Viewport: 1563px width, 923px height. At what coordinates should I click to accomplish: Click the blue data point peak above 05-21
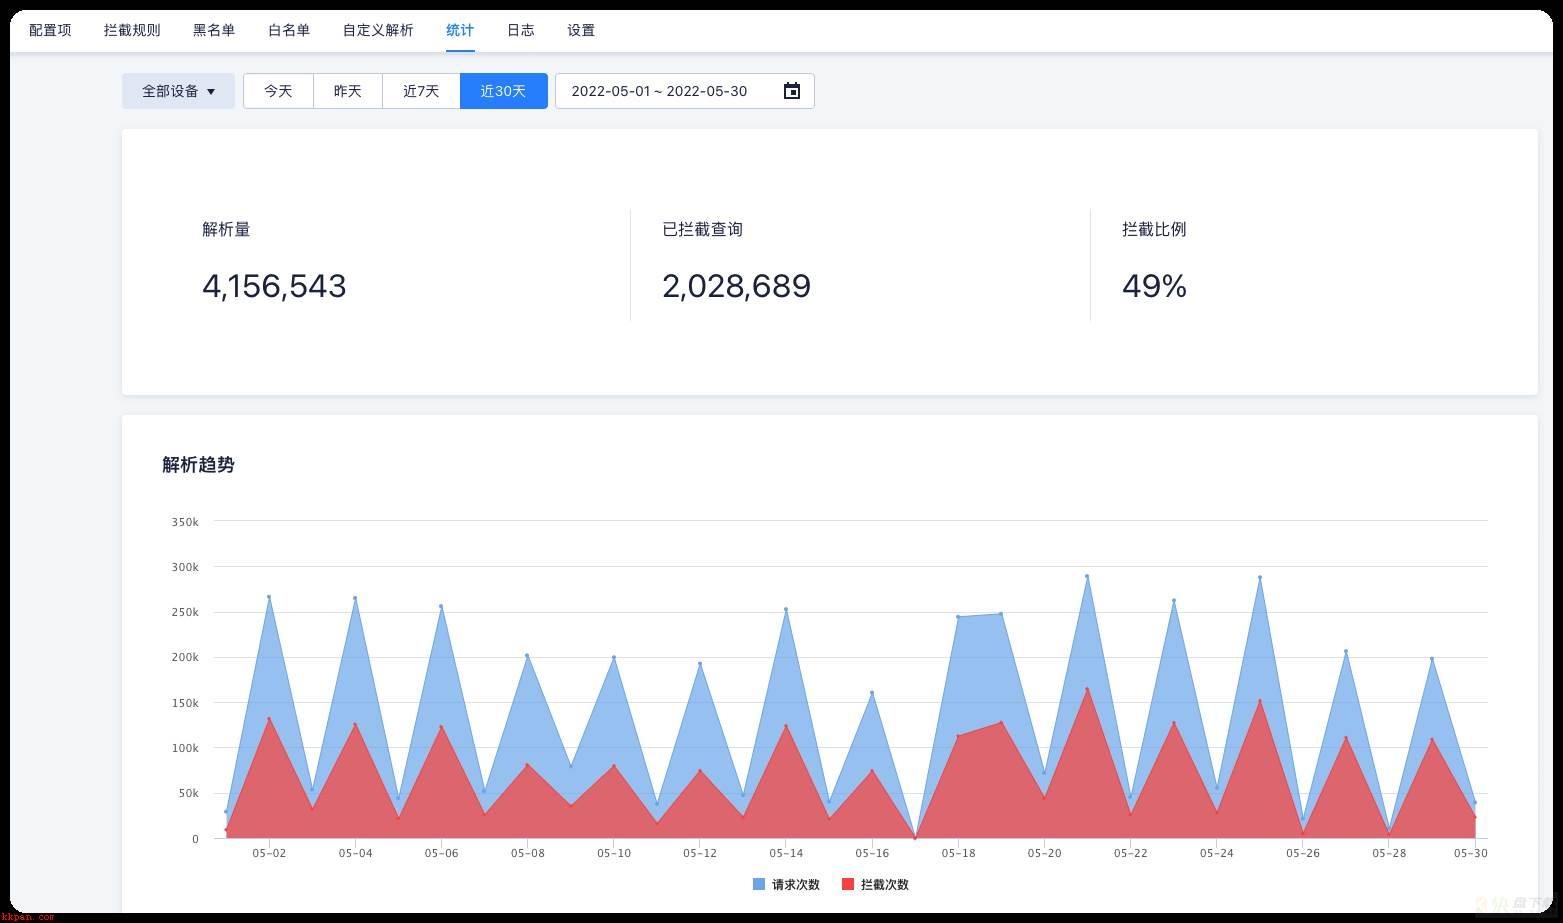pos(1087,576)
